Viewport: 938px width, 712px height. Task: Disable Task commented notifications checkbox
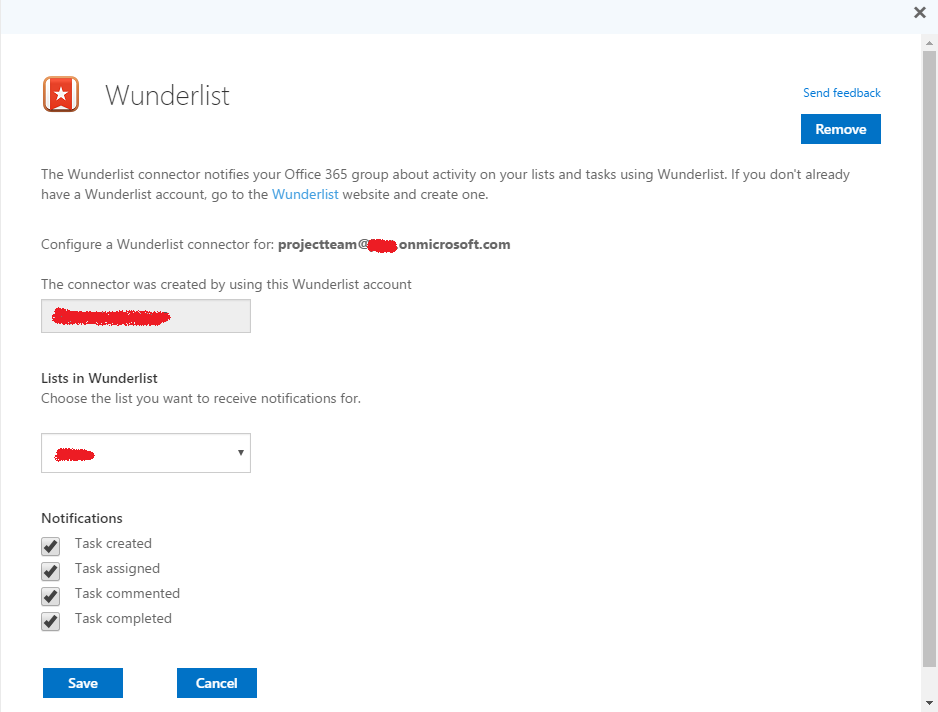[50, 596]
